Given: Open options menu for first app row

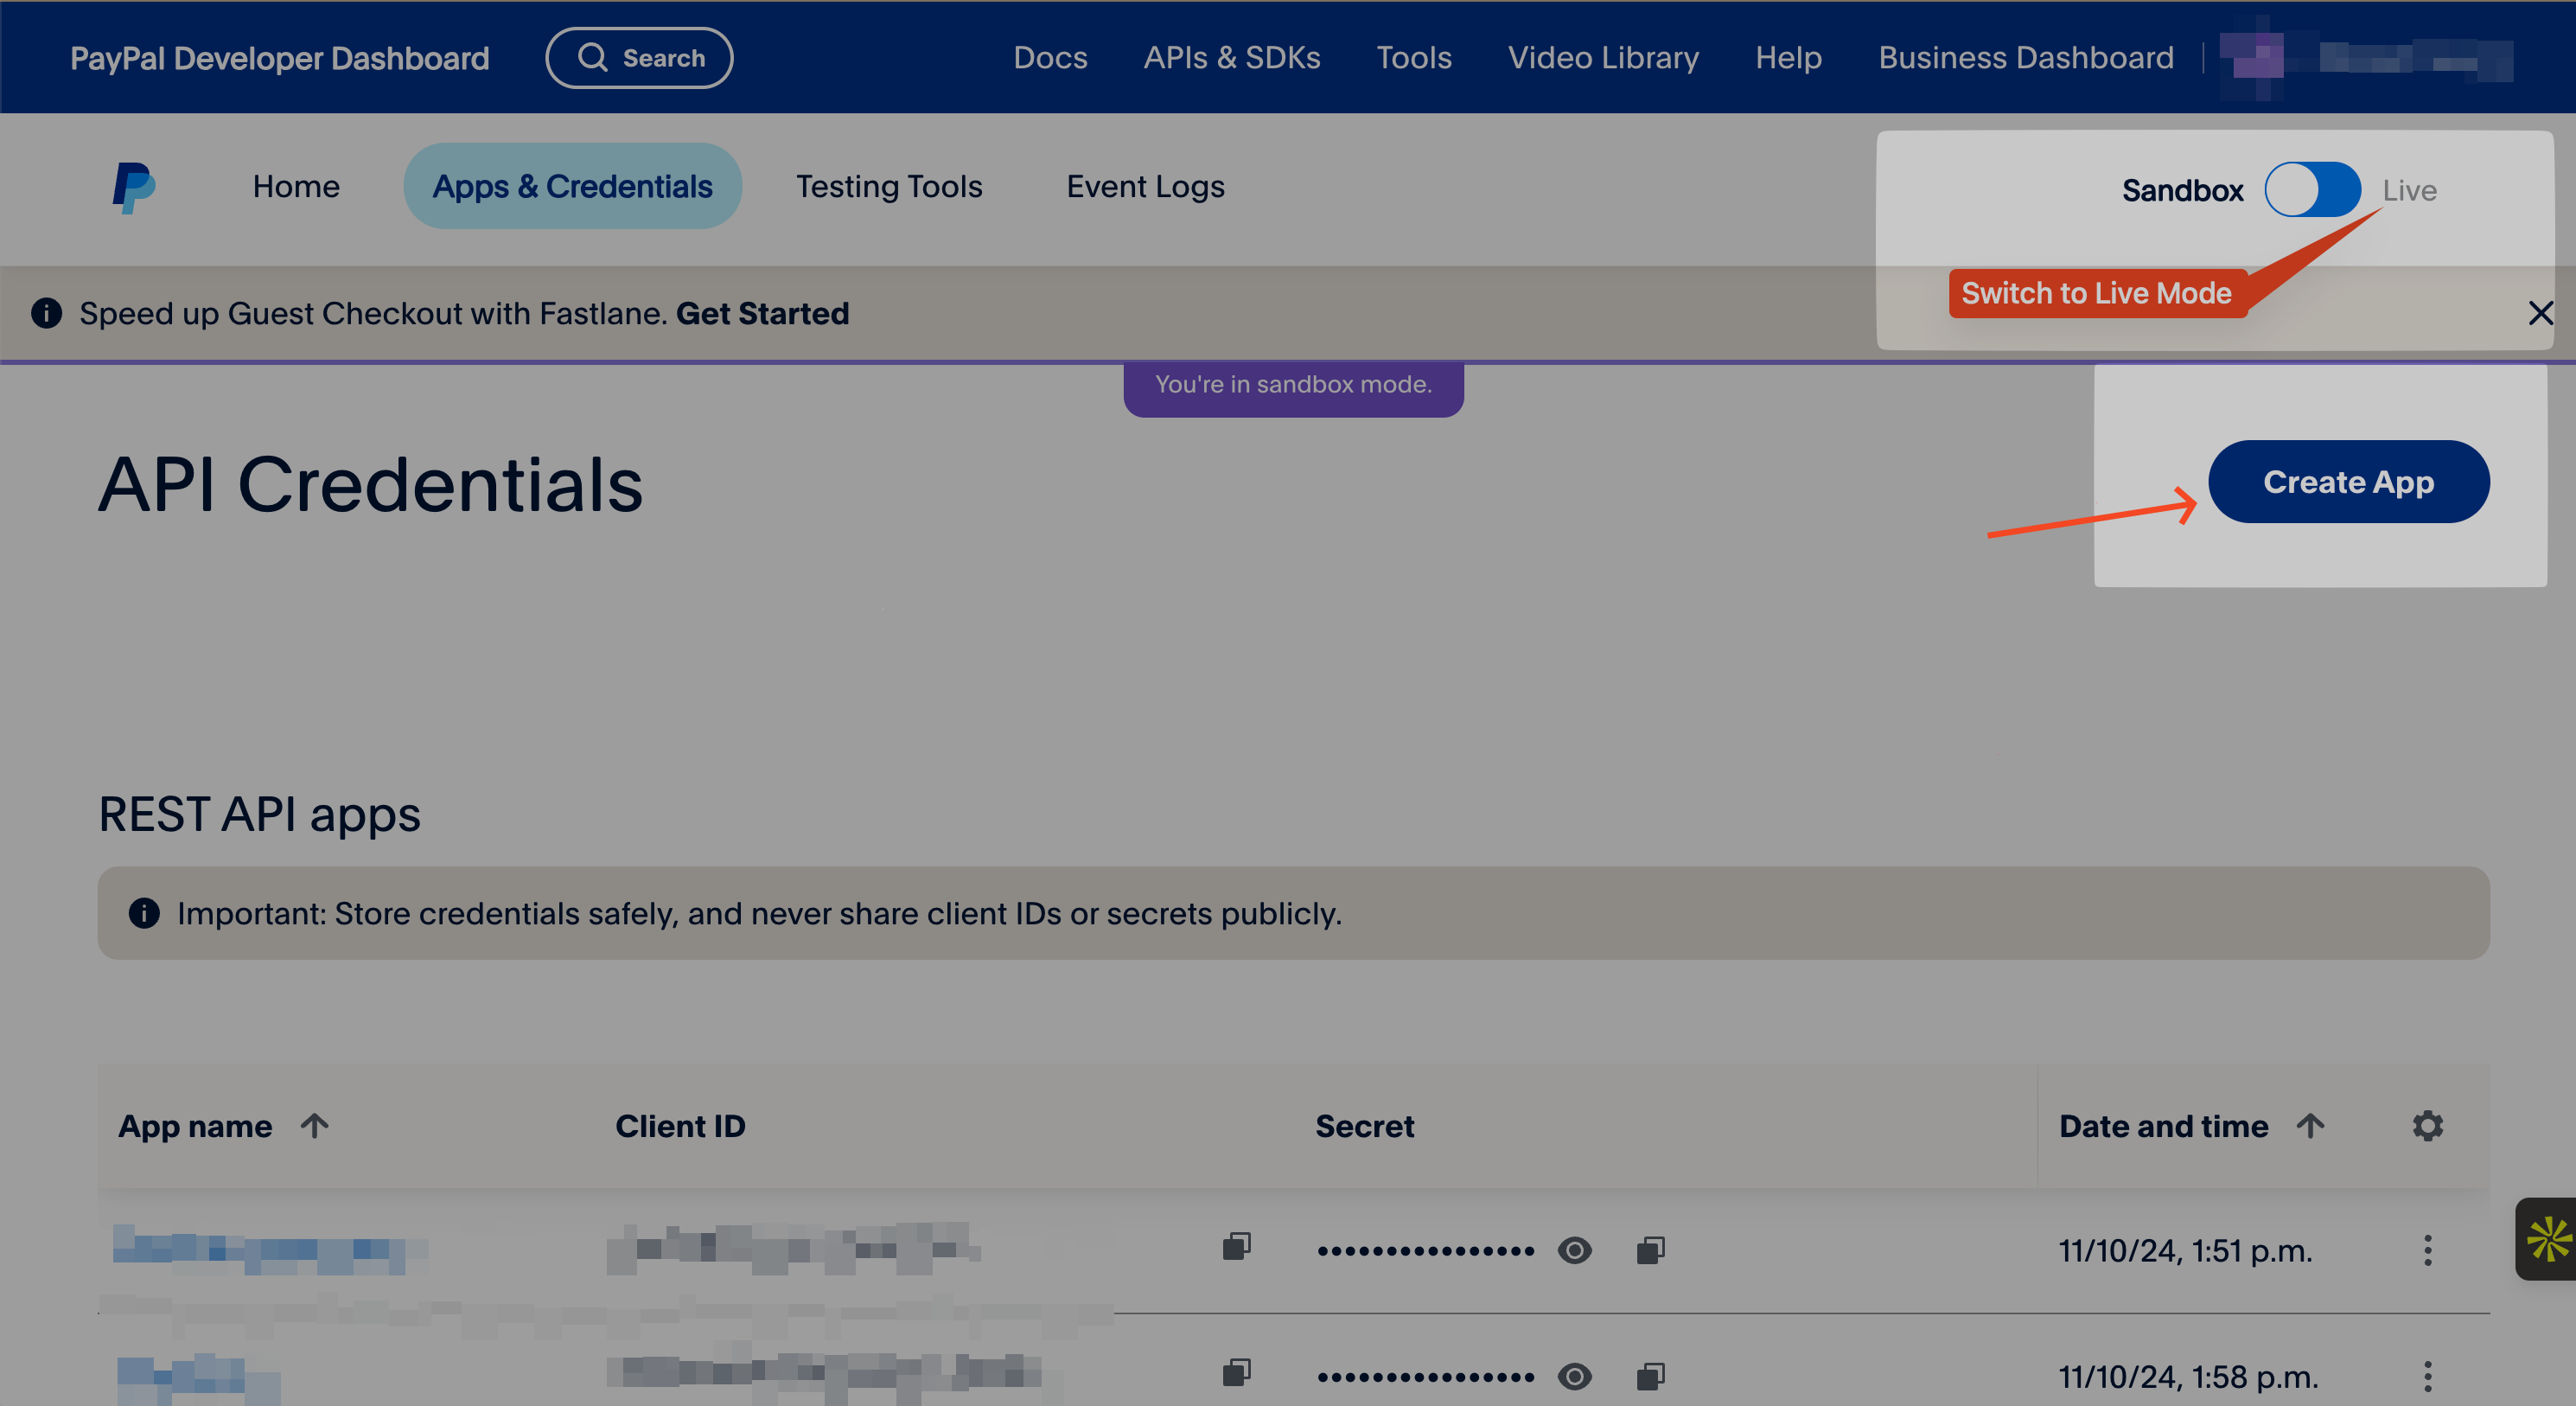Looking at the screenshot, I should click(2427, 1250).
